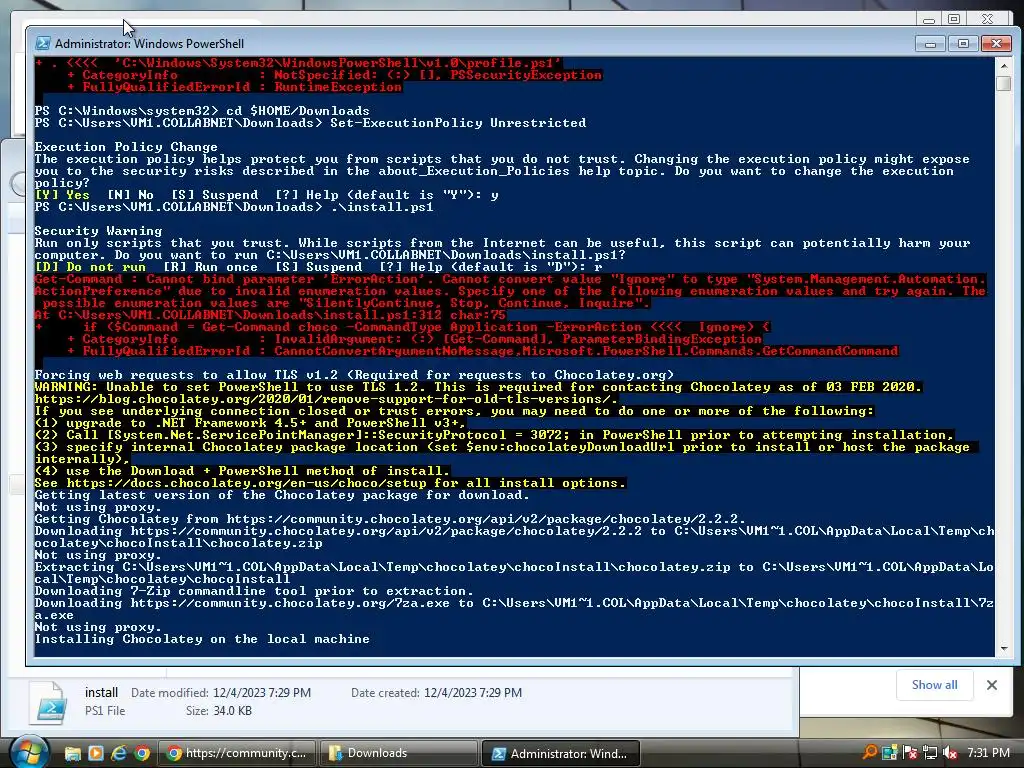Open Windows Explorer folder icon in quick launch
1024x768 pixels.
[72, 753]
